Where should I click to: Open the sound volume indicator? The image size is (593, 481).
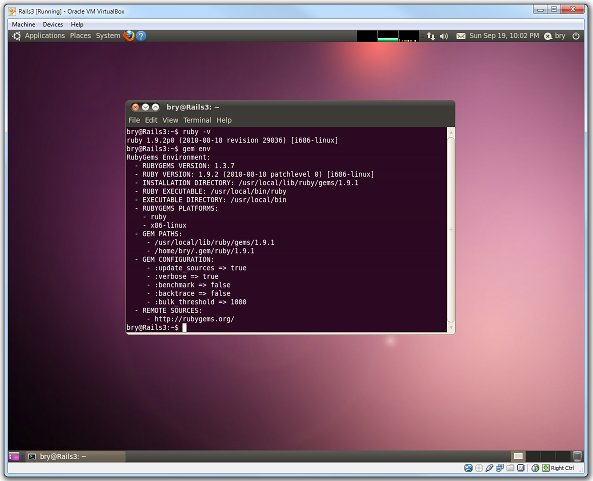444,36
